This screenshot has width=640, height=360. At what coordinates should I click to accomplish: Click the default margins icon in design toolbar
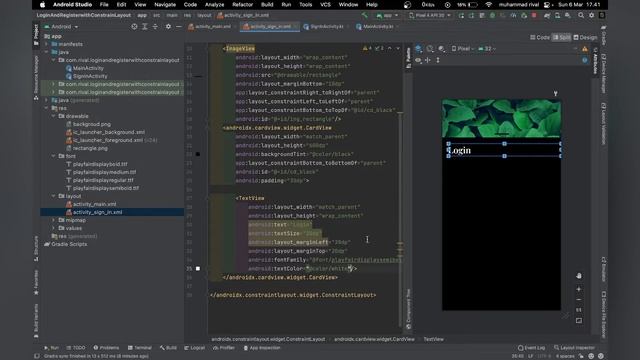438,60
